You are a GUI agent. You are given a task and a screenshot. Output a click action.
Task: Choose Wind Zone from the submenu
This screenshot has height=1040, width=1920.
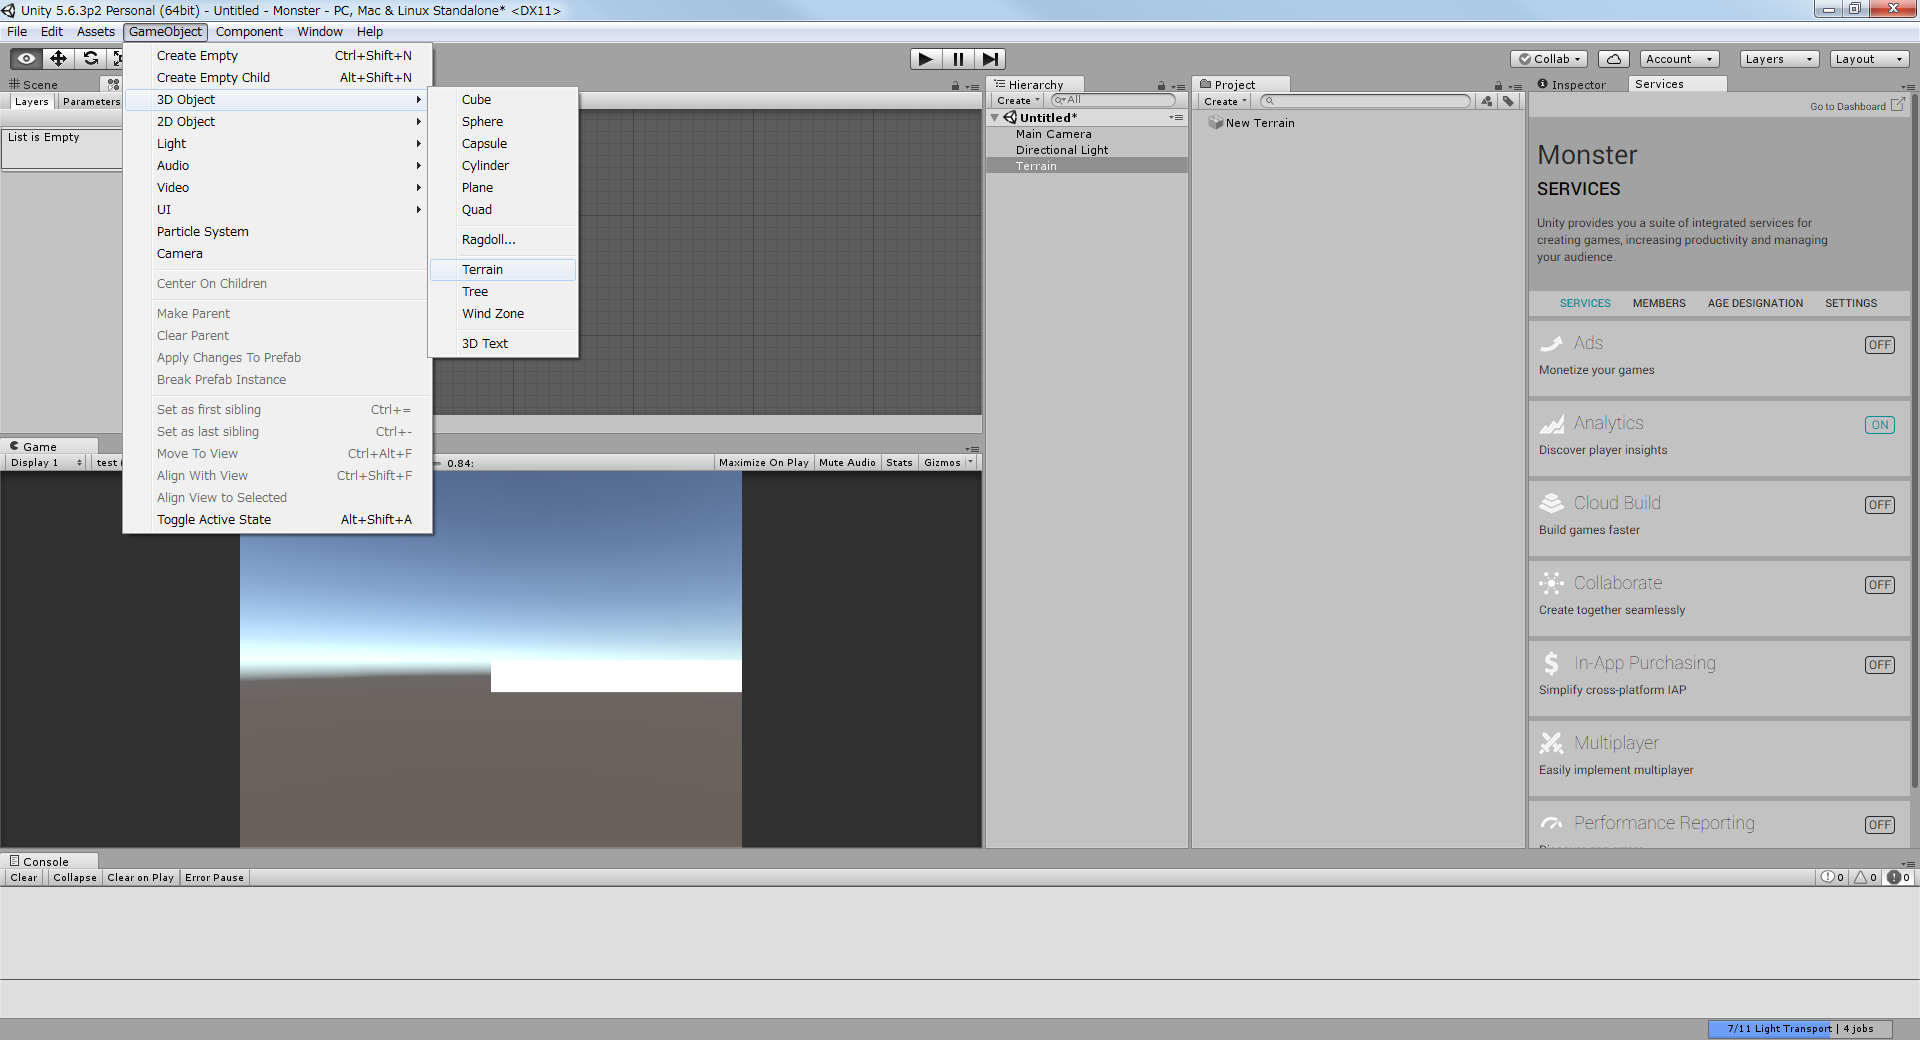point(503,314)
